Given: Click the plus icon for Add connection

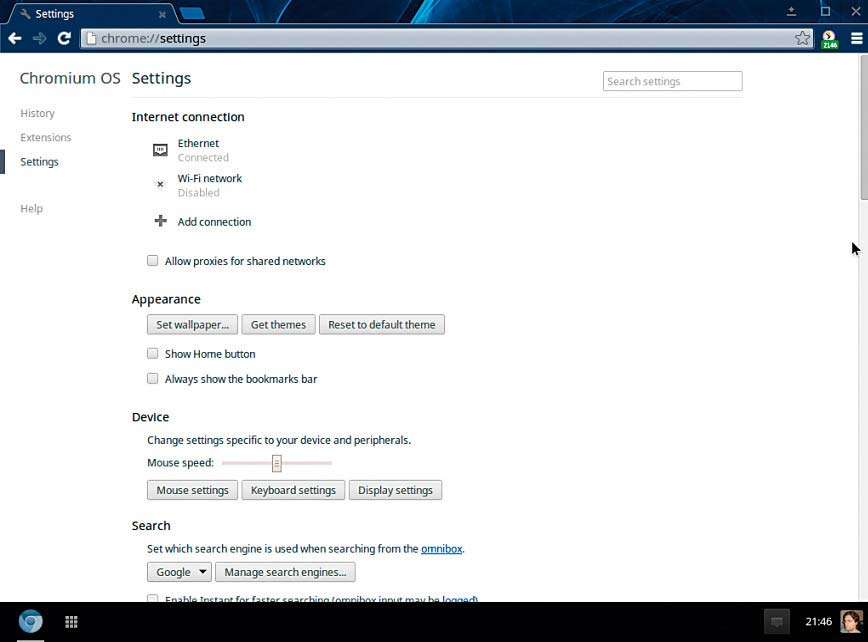Looking at the screenshot, I should point(161,221).
